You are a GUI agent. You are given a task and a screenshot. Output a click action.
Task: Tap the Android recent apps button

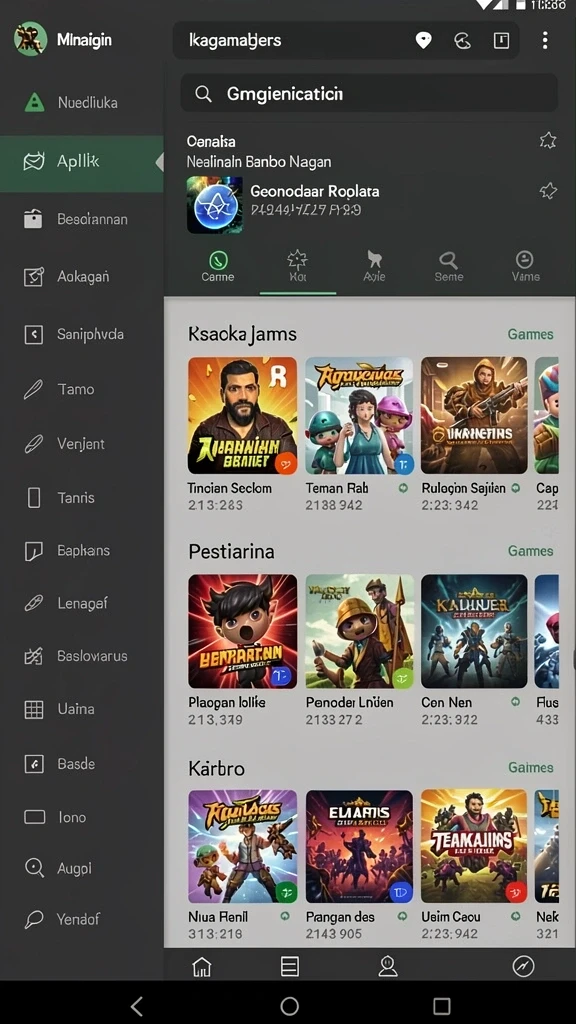[x=441, y=1006]
